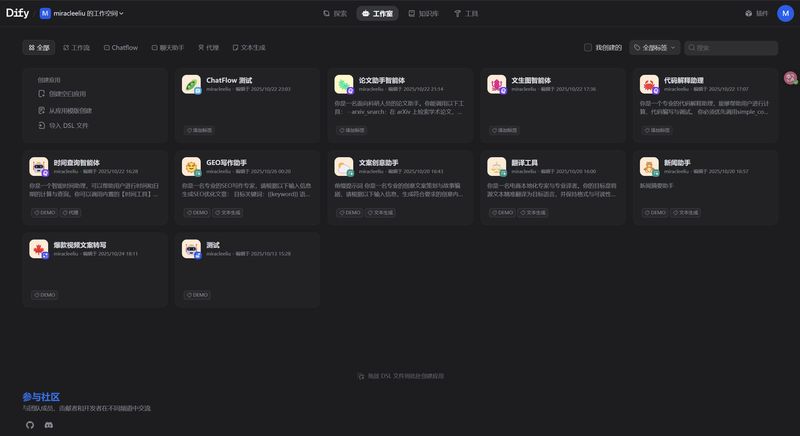This screenshot has height=436, width=800.
Task: Open the 文案创意助手 card title
Action: [379, 163]
